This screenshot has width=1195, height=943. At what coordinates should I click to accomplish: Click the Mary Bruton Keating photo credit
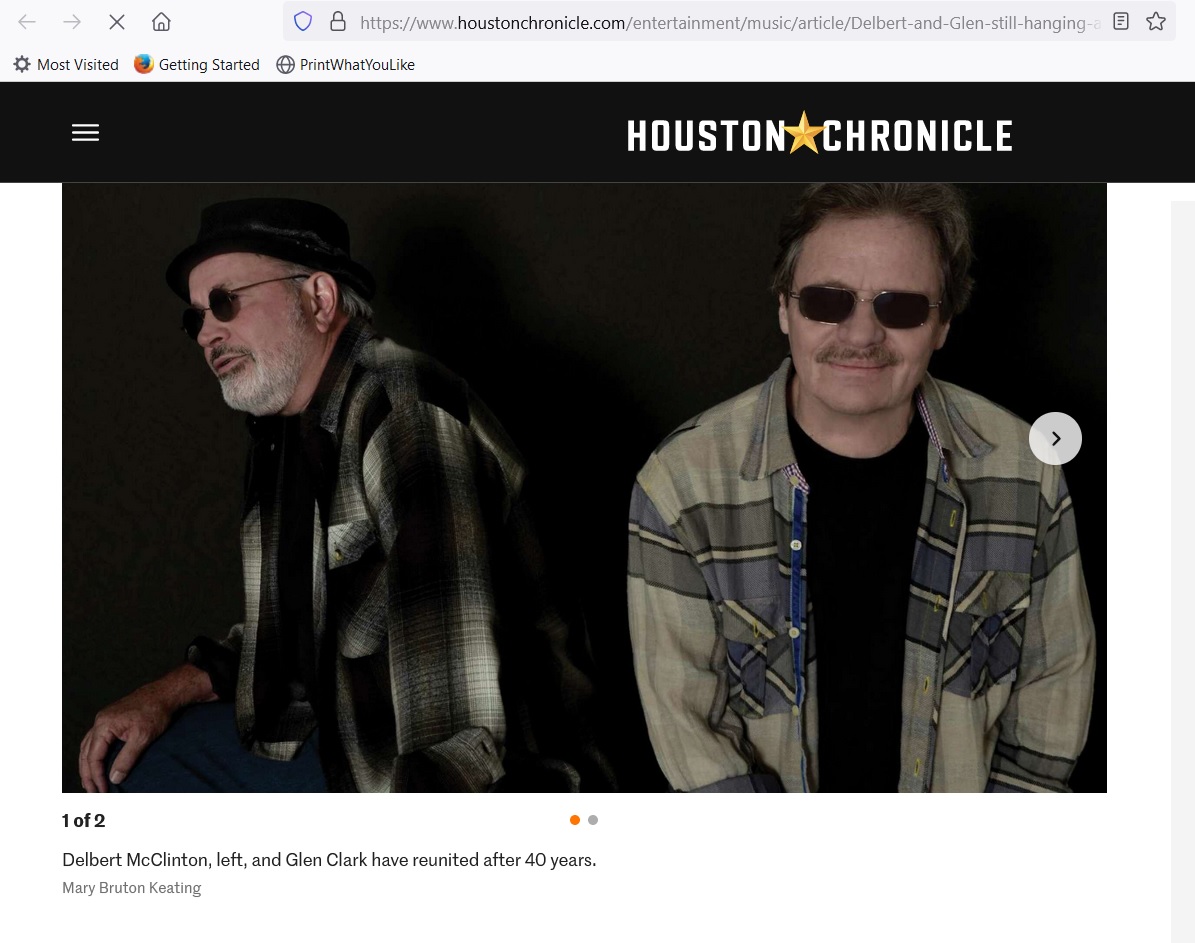coord(132,888)
